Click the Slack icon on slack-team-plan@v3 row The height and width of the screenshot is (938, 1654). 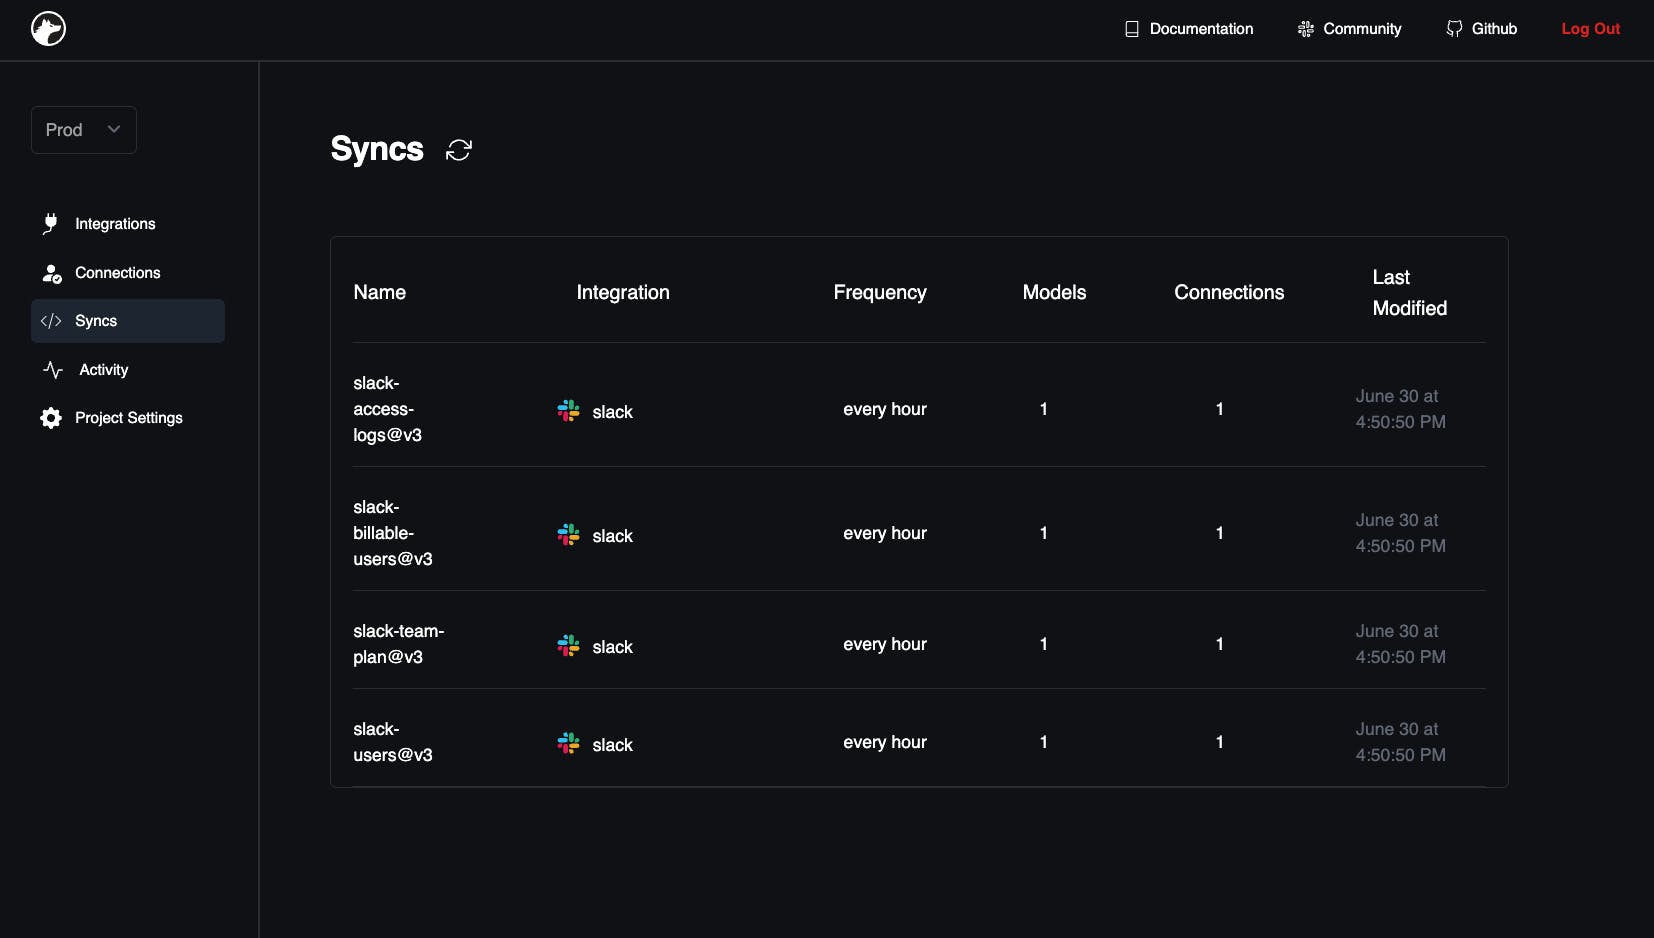click(x=569, y=646)
